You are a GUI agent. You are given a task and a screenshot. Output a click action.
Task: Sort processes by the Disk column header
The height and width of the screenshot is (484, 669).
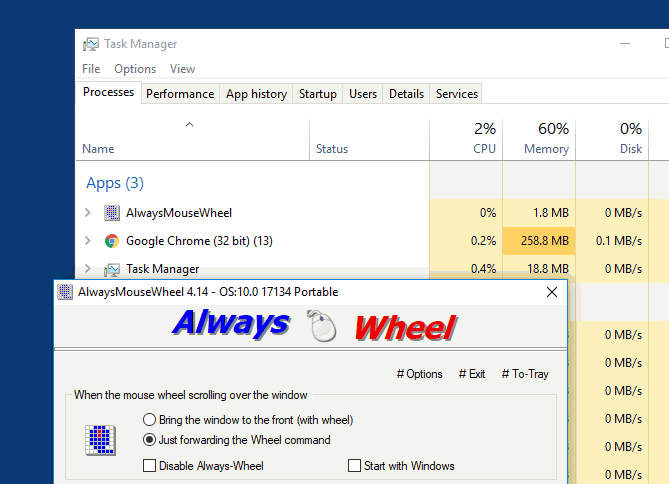(612, 140)
